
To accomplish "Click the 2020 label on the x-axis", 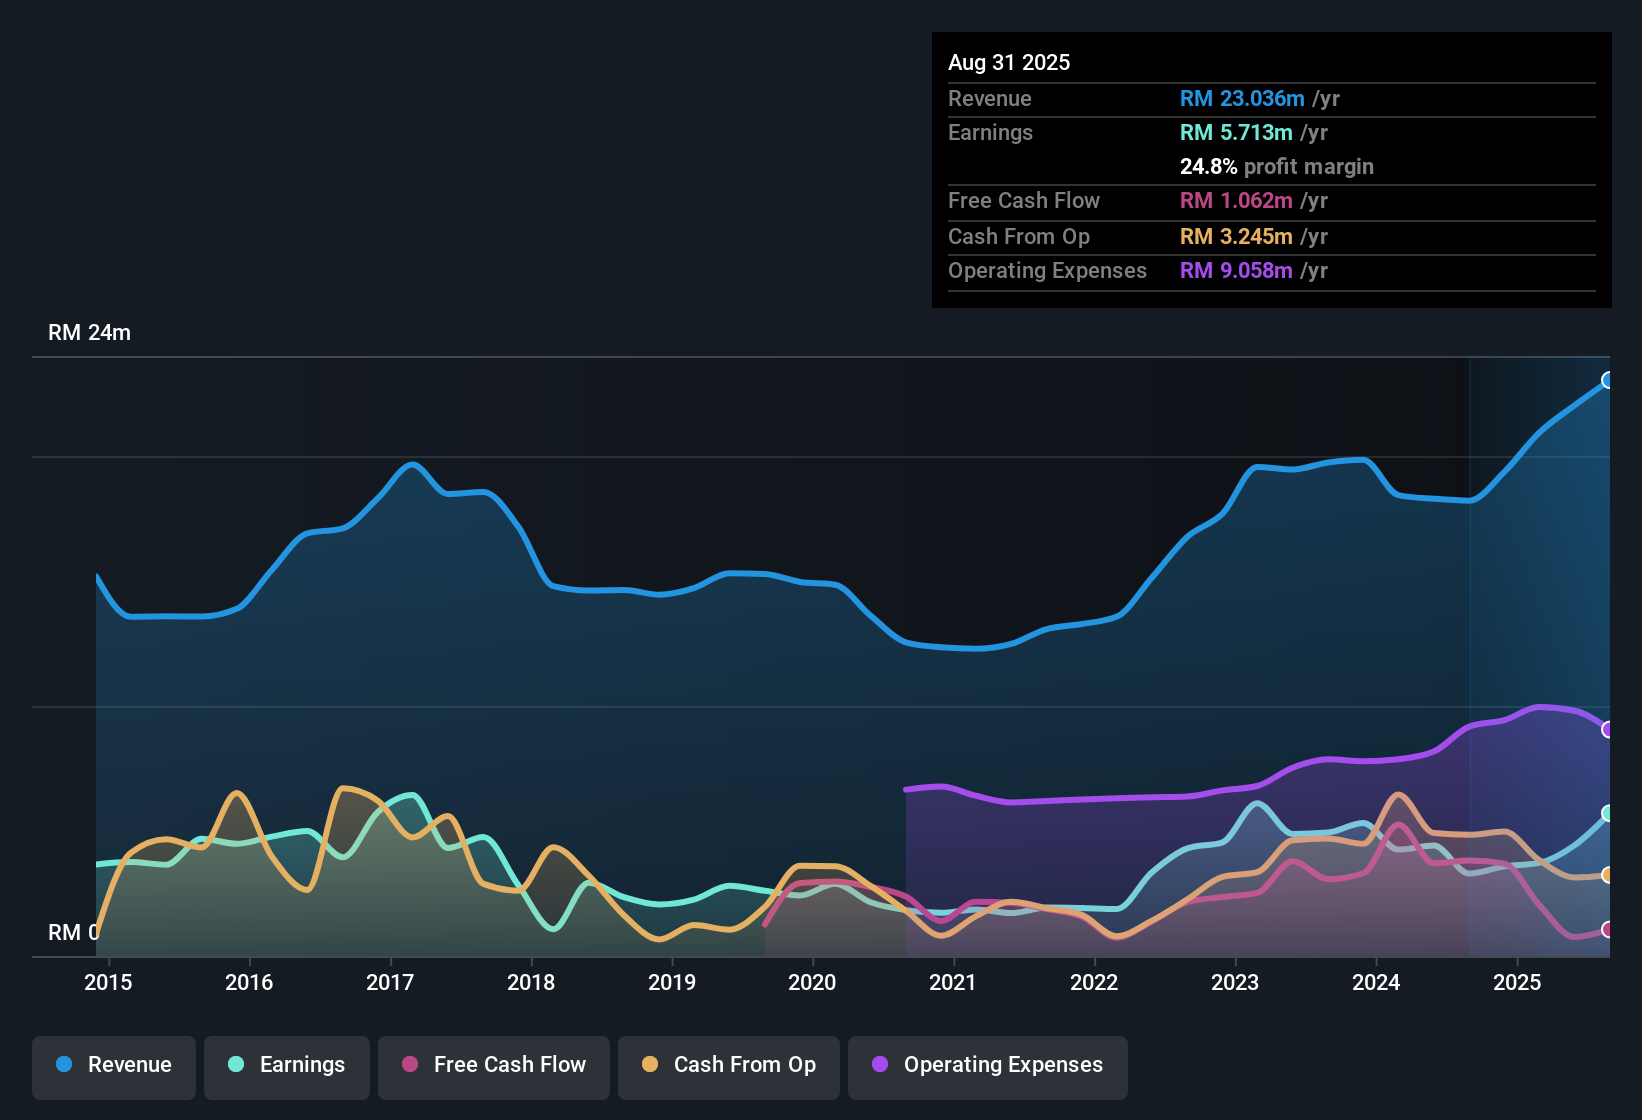I will [x=813, y=982].
